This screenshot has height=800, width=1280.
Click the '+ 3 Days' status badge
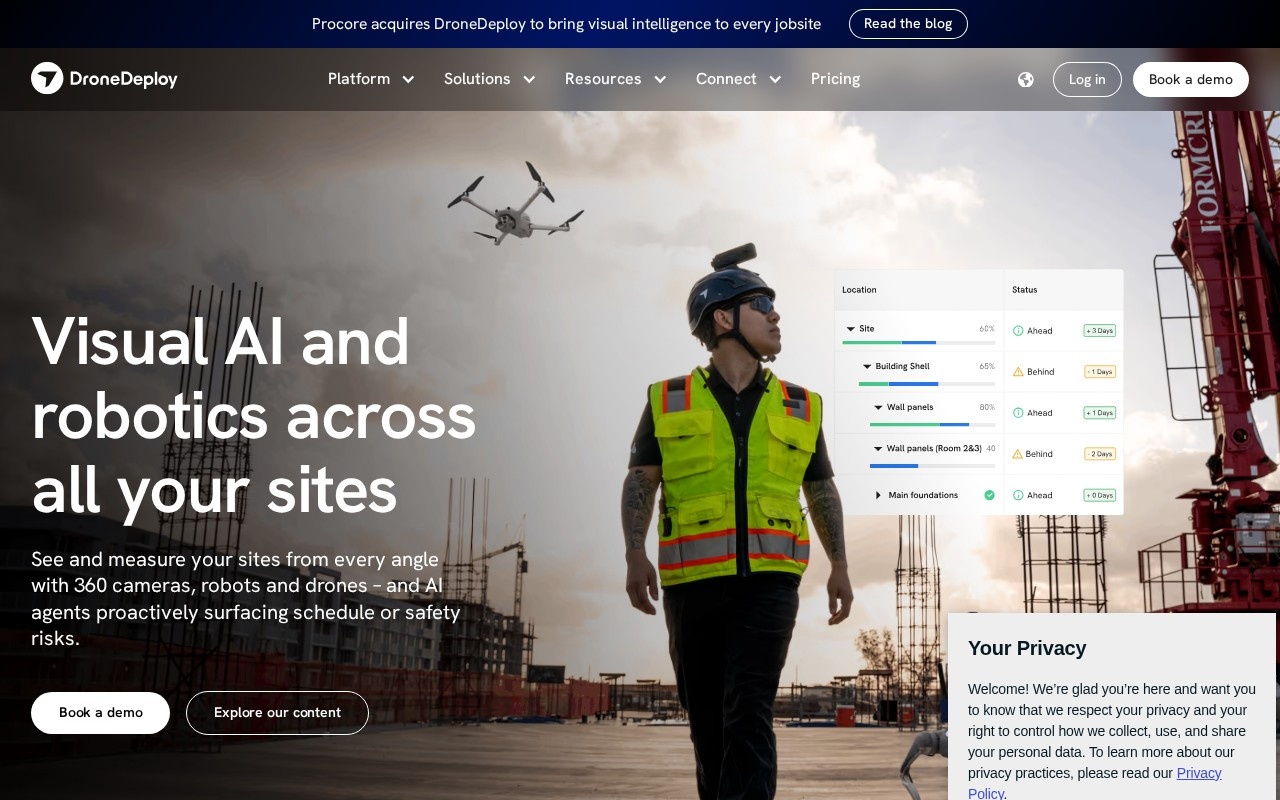tap(1100, 331)
